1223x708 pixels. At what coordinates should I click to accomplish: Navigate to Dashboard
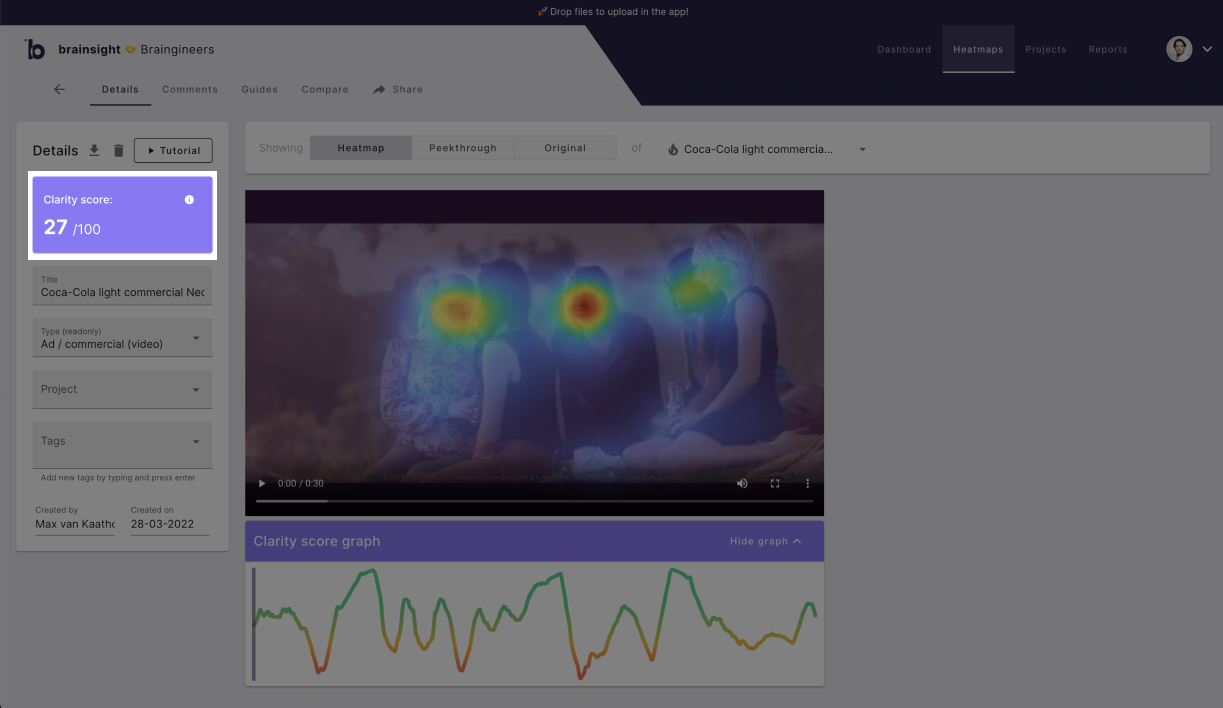904,49
